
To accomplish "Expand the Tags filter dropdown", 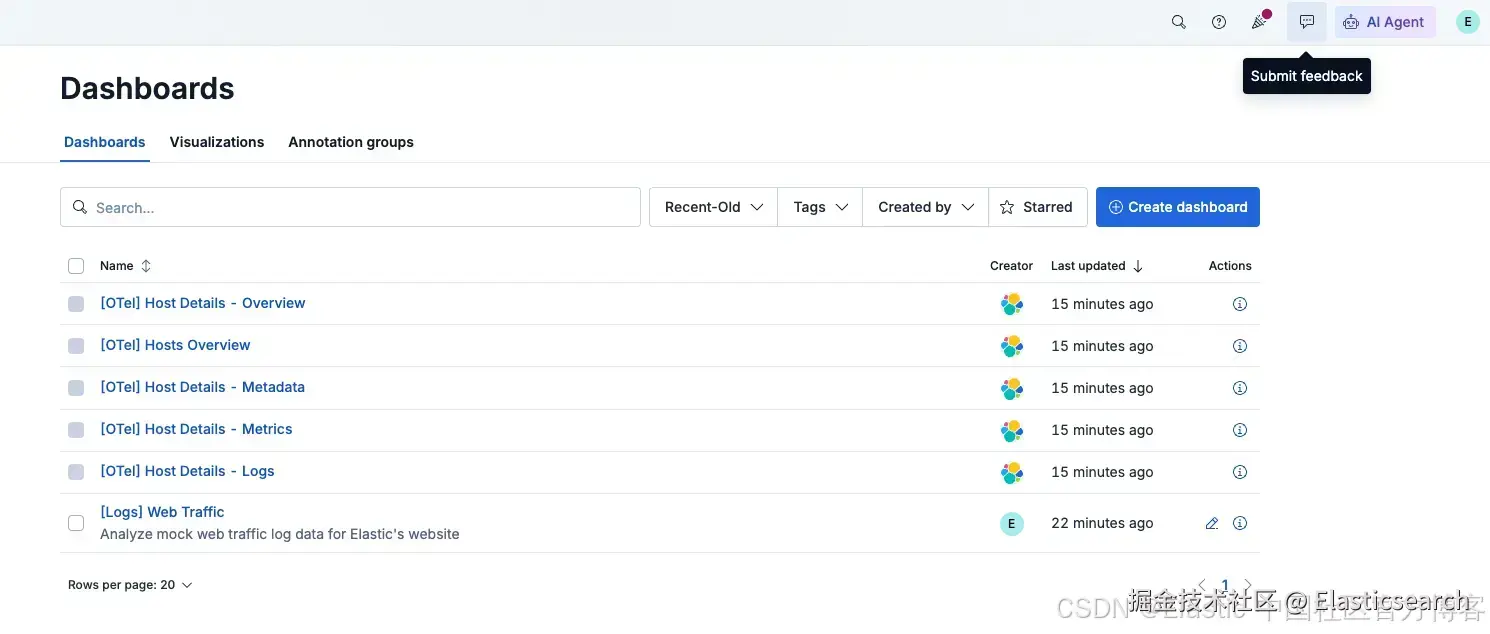I will point(820,207).
